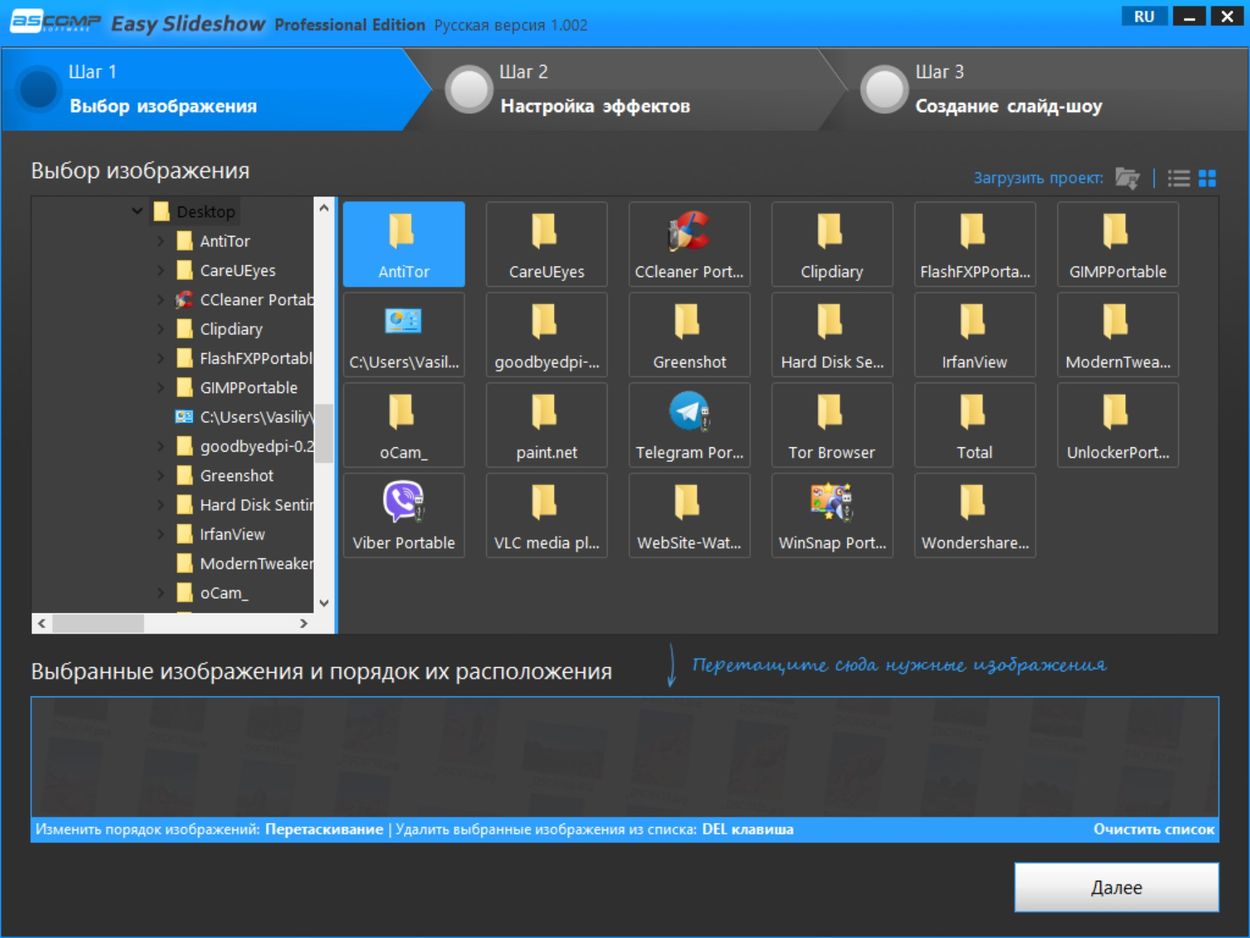Select the Tor Browser folder tile
The image size is (1250, 938).
(831, 424)
